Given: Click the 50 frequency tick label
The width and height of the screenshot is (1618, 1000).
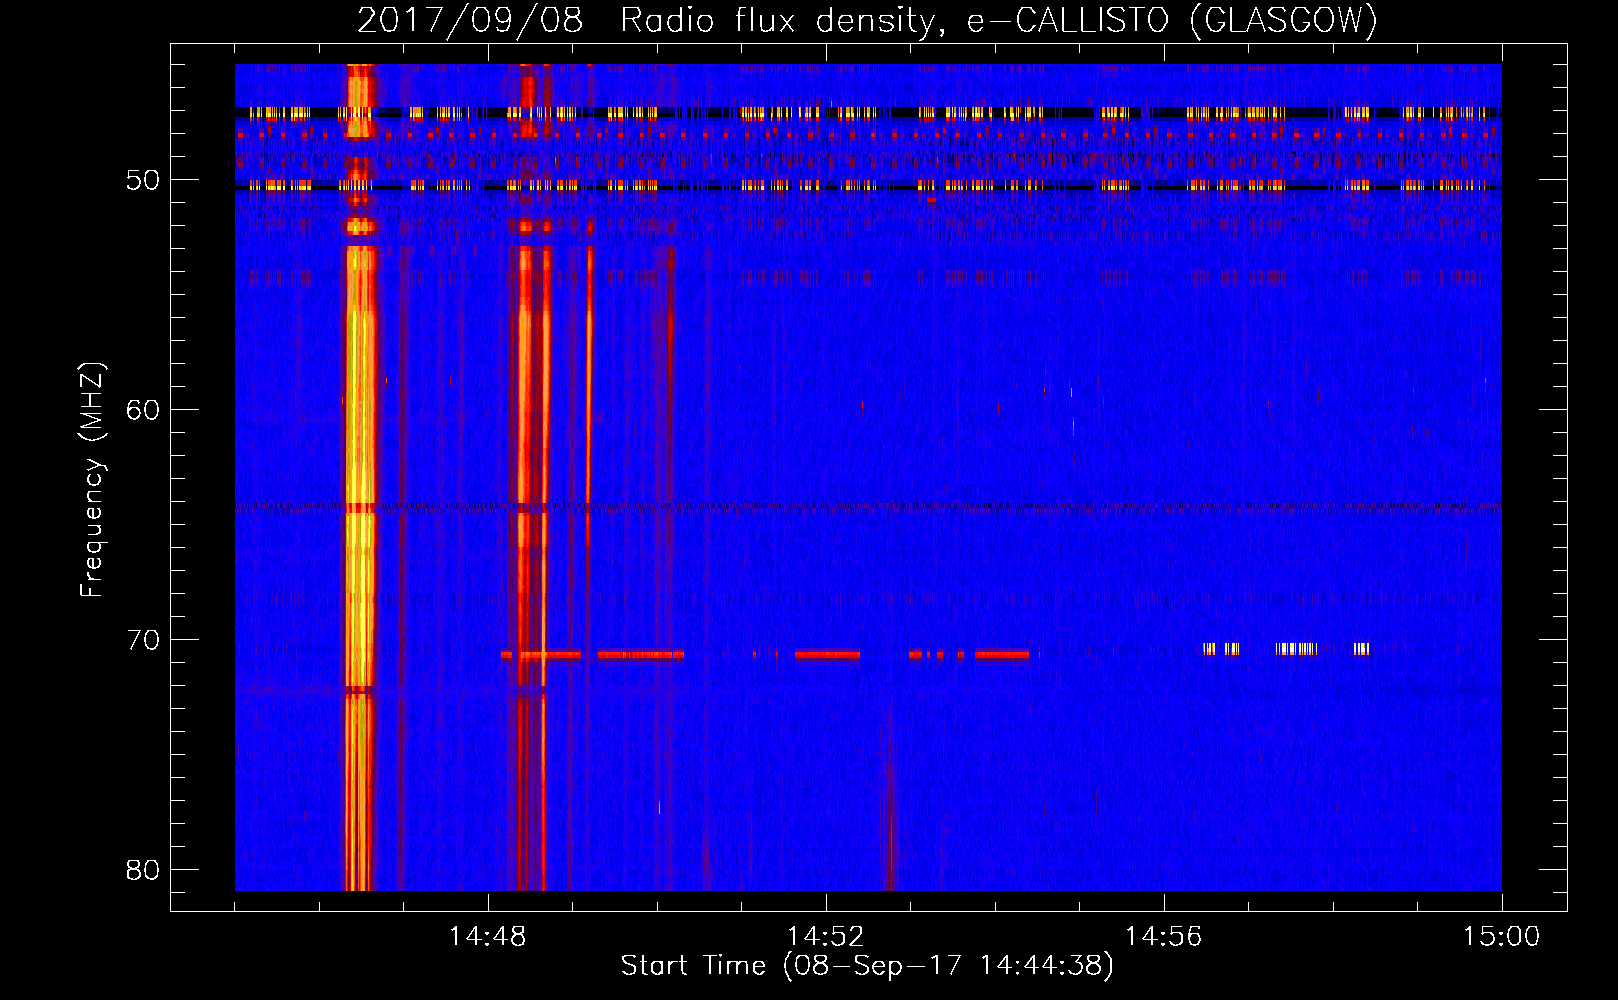Looking at the screenshot, I should 144,180.
